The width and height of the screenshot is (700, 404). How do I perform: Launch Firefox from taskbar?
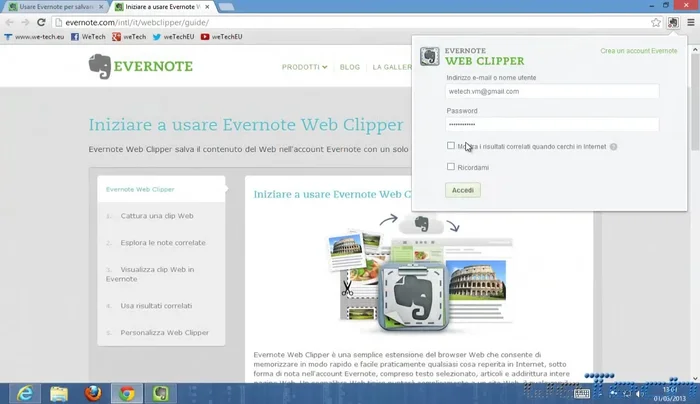point(93,393)
